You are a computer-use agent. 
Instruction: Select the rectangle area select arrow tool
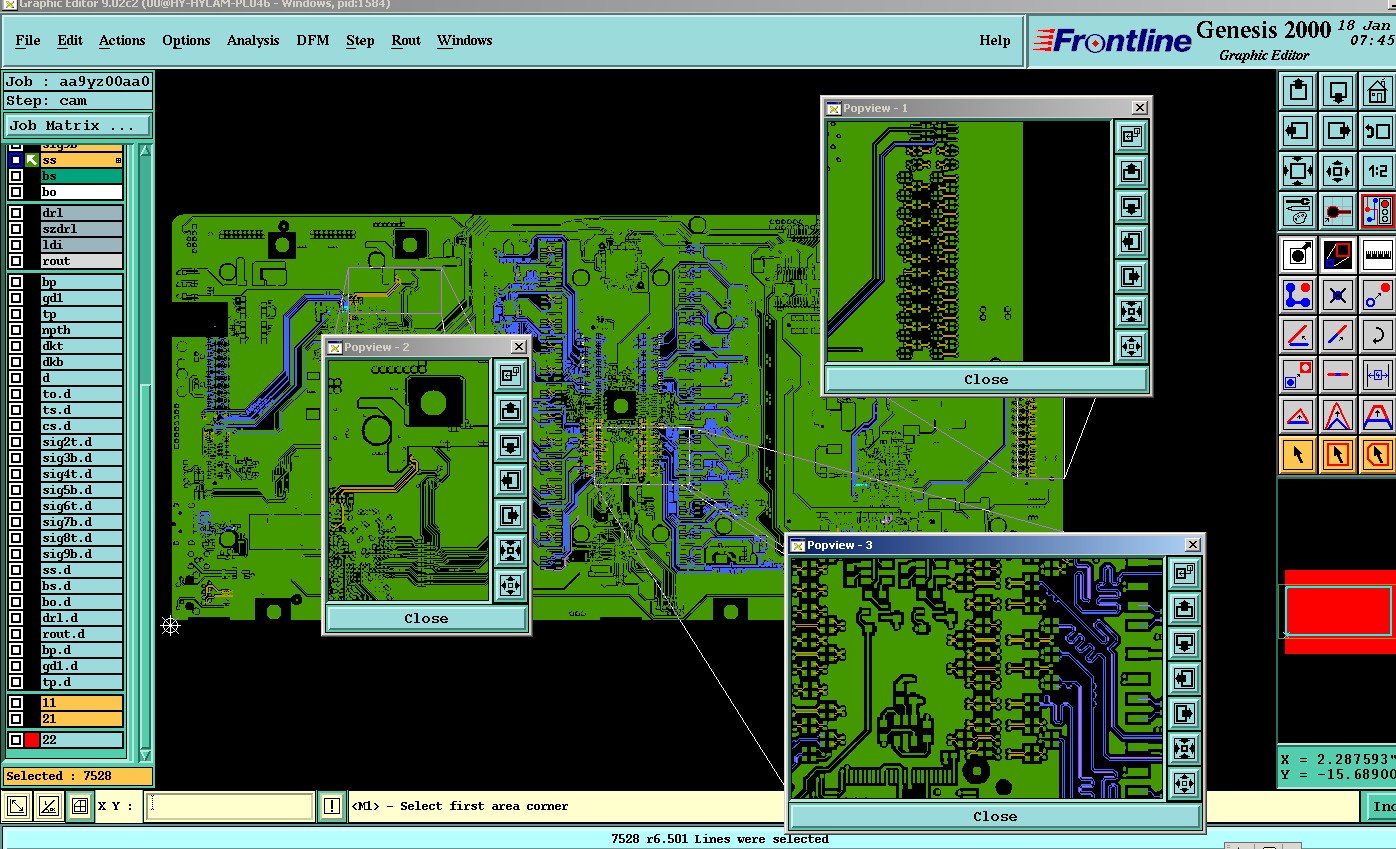pyautogui.click(x=1338, y=455)
